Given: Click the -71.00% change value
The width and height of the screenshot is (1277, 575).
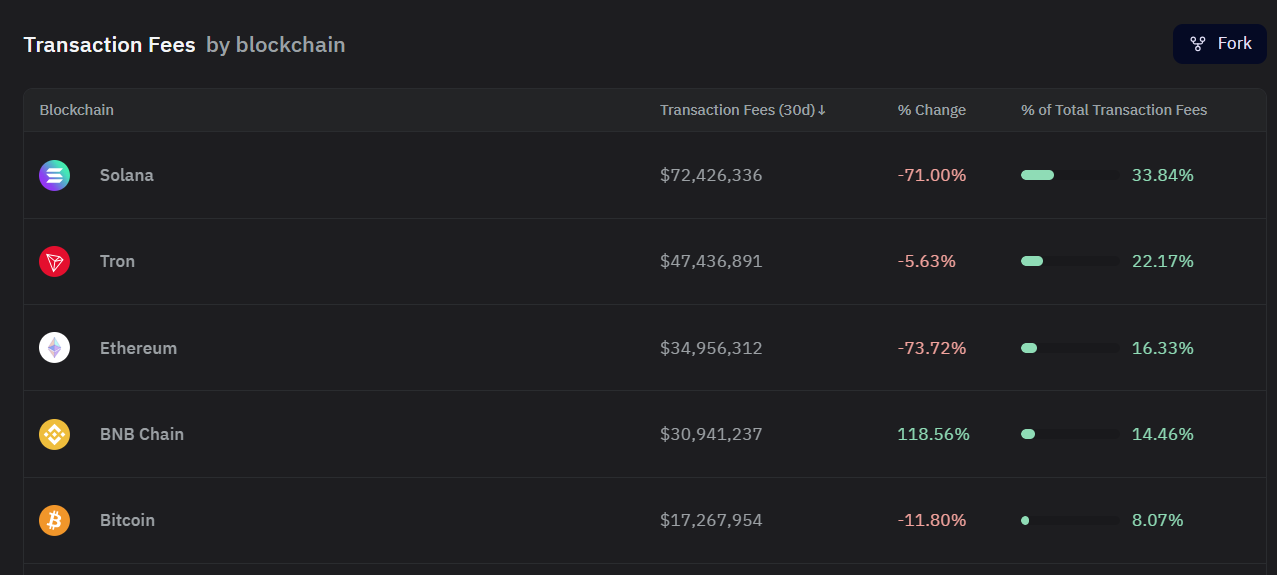Looking at the screenshot, I should pos(932,175).
